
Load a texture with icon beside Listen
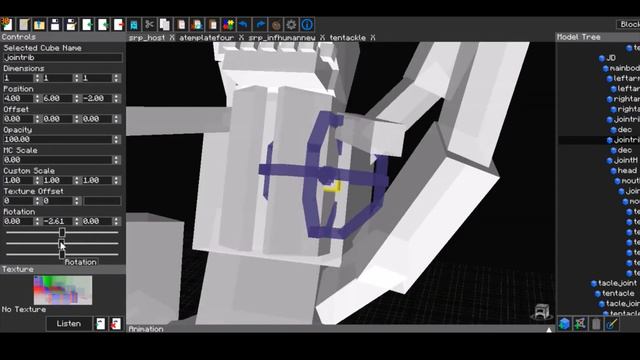[100, 324]
